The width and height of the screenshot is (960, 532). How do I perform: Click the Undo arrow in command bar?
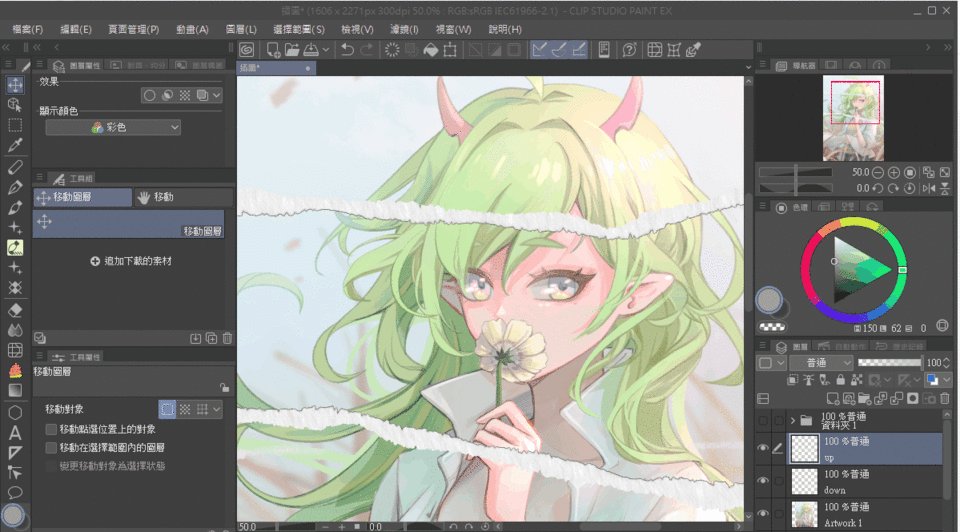[x=347, y=50]
